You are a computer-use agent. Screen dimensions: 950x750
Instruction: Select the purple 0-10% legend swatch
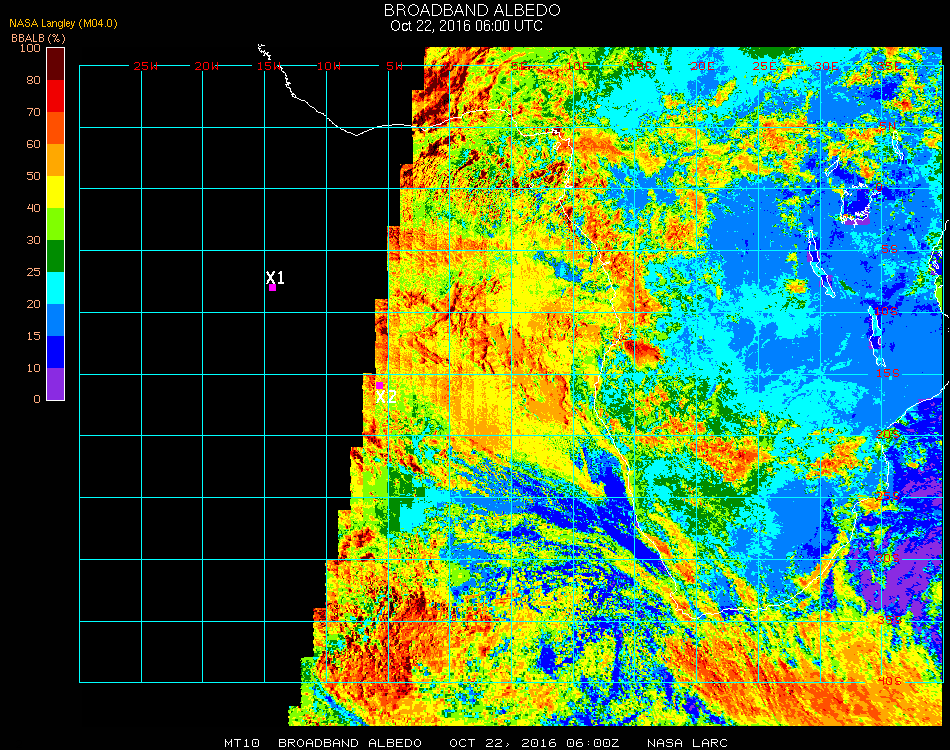pos(55,383)
